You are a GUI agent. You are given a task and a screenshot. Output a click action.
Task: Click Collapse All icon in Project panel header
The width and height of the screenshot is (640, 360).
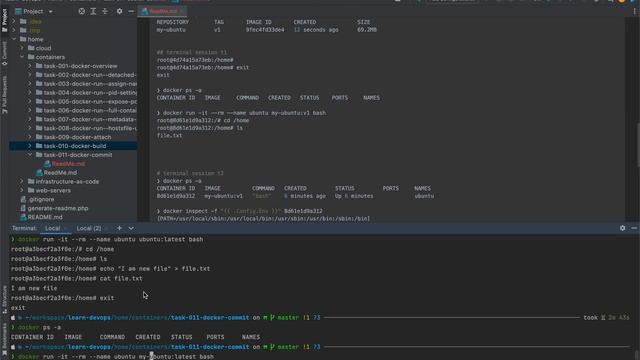click(105, 11)
